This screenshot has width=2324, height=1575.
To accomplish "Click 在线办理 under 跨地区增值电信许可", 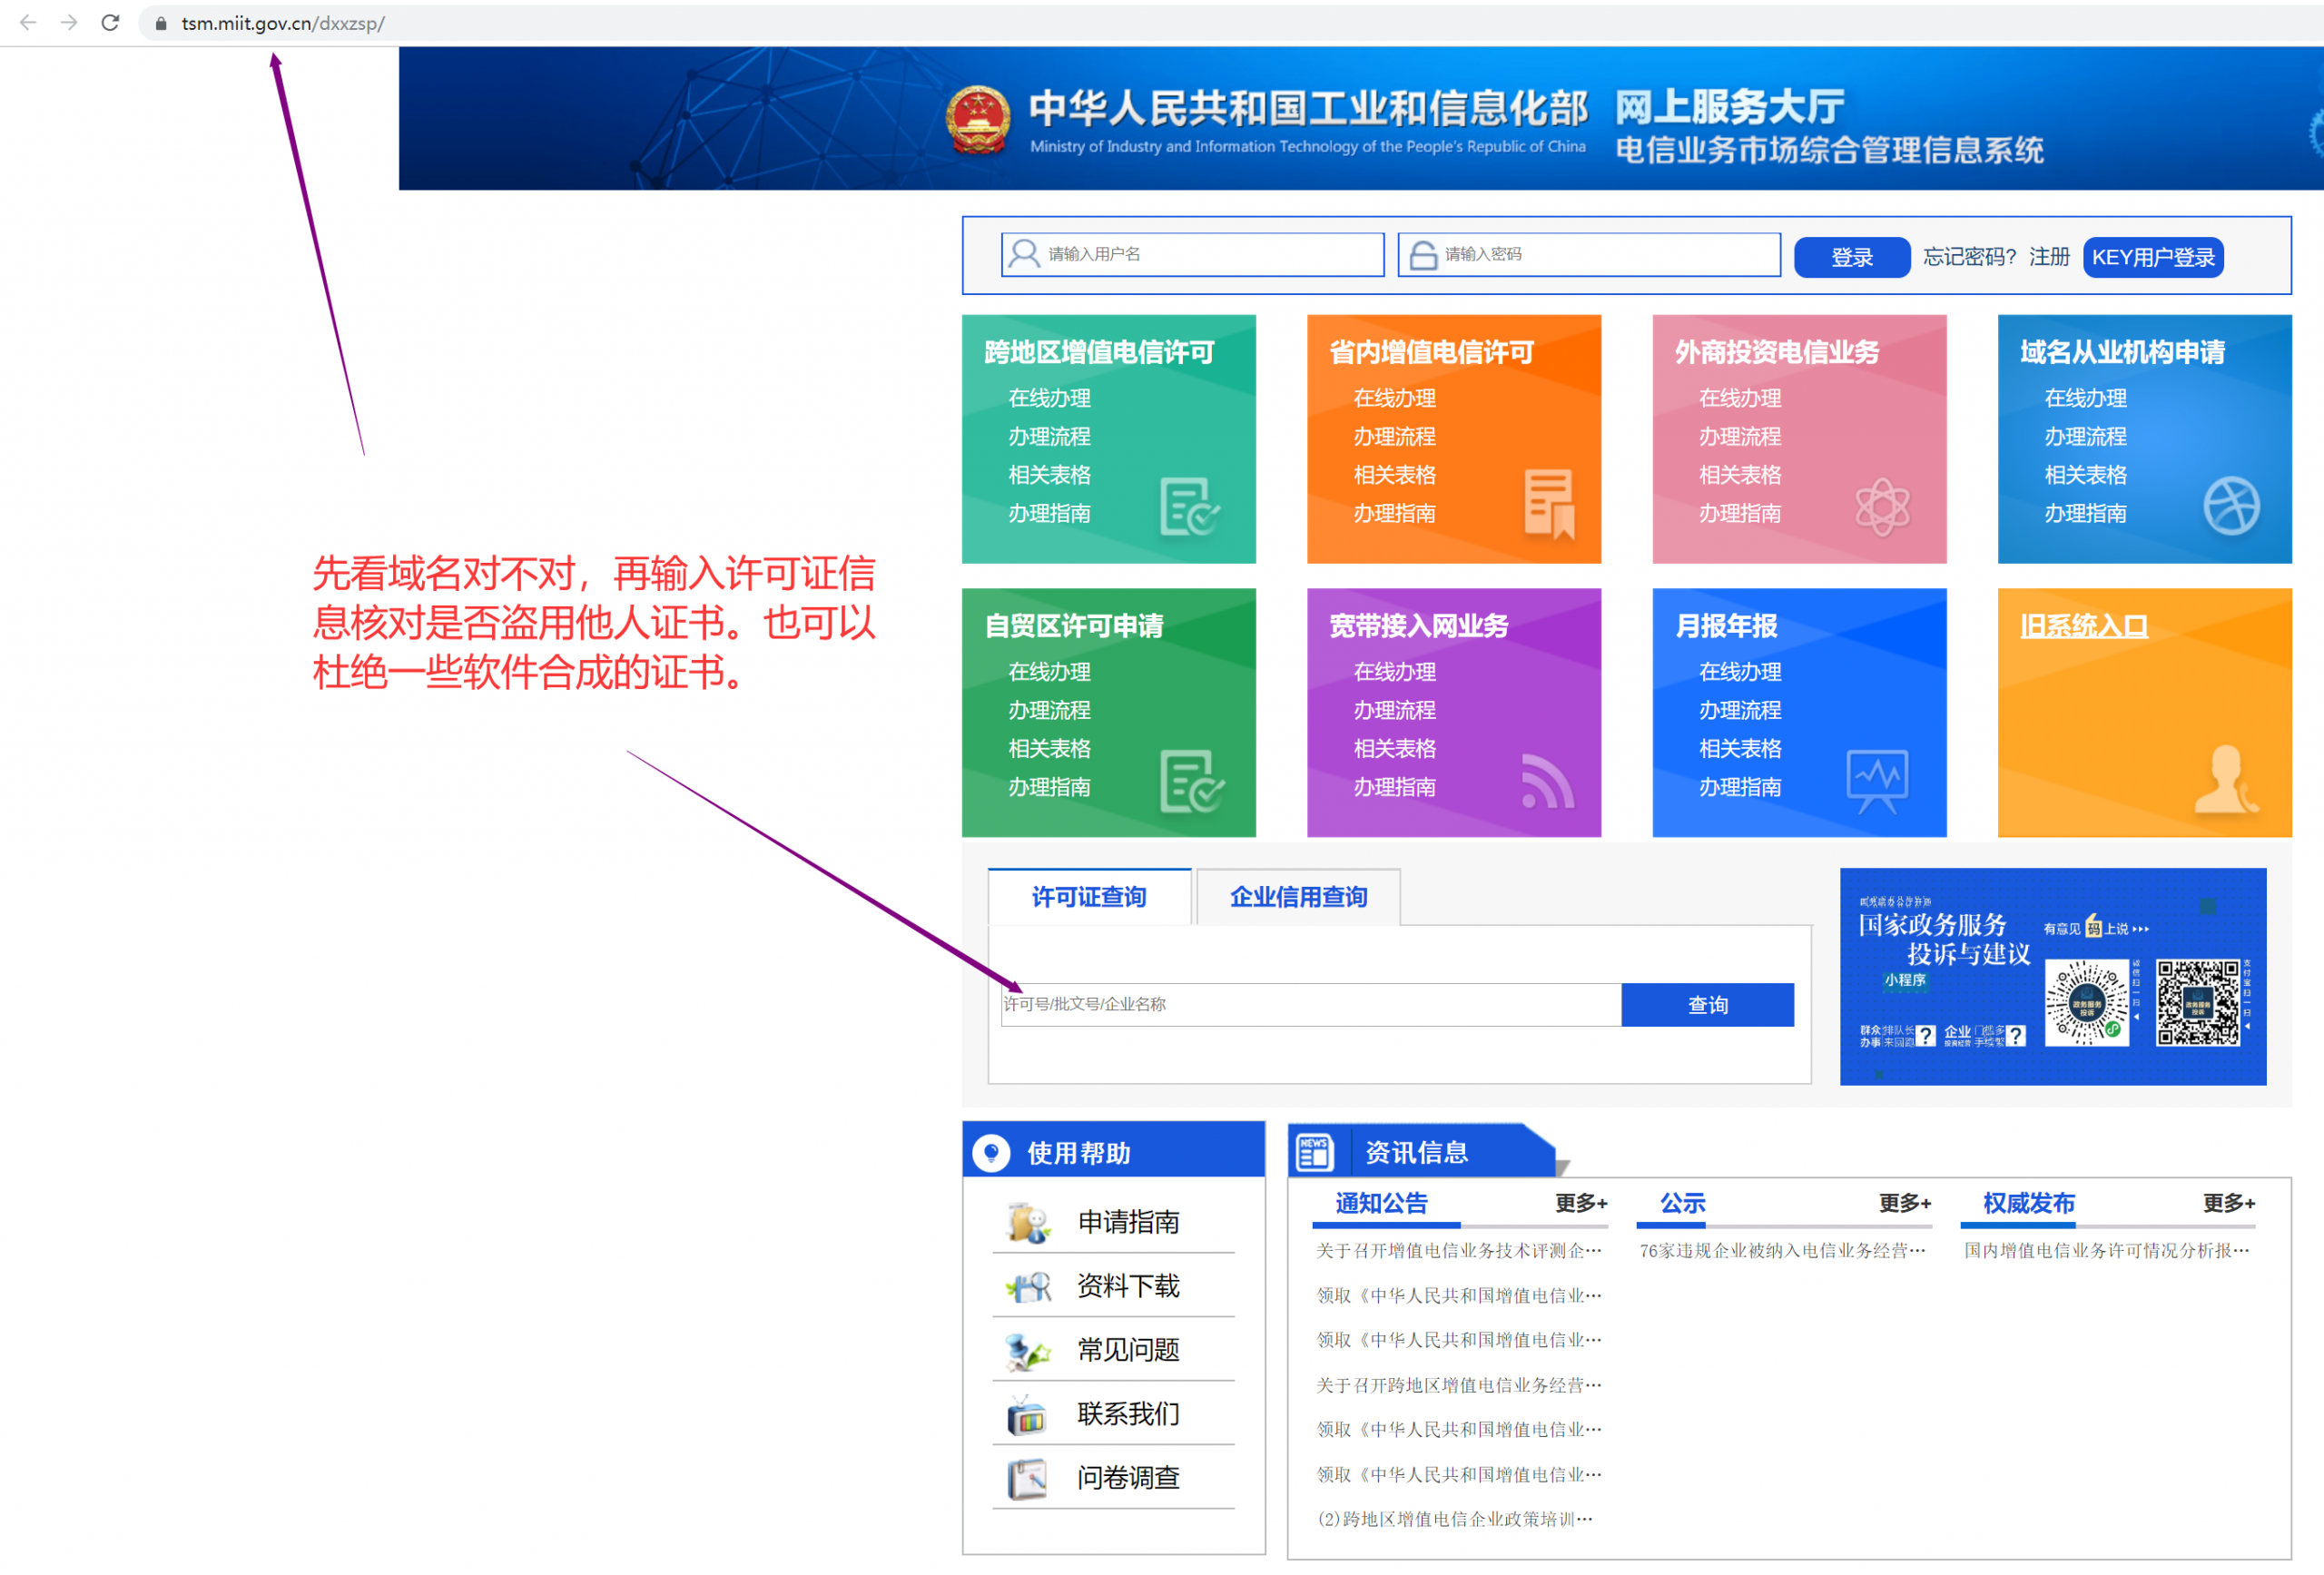I will pos(1049,397).
